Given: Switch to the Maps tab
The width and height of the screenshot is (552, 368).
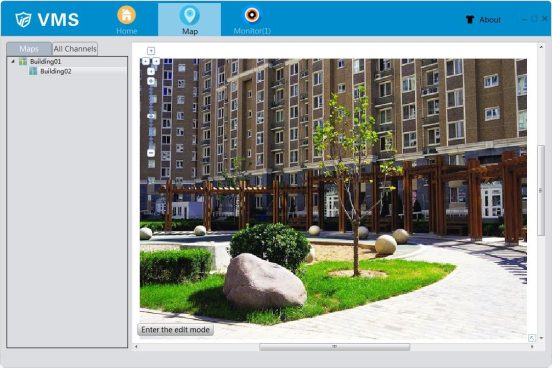Looking at the screenshot, I should [x=29, y=49].
